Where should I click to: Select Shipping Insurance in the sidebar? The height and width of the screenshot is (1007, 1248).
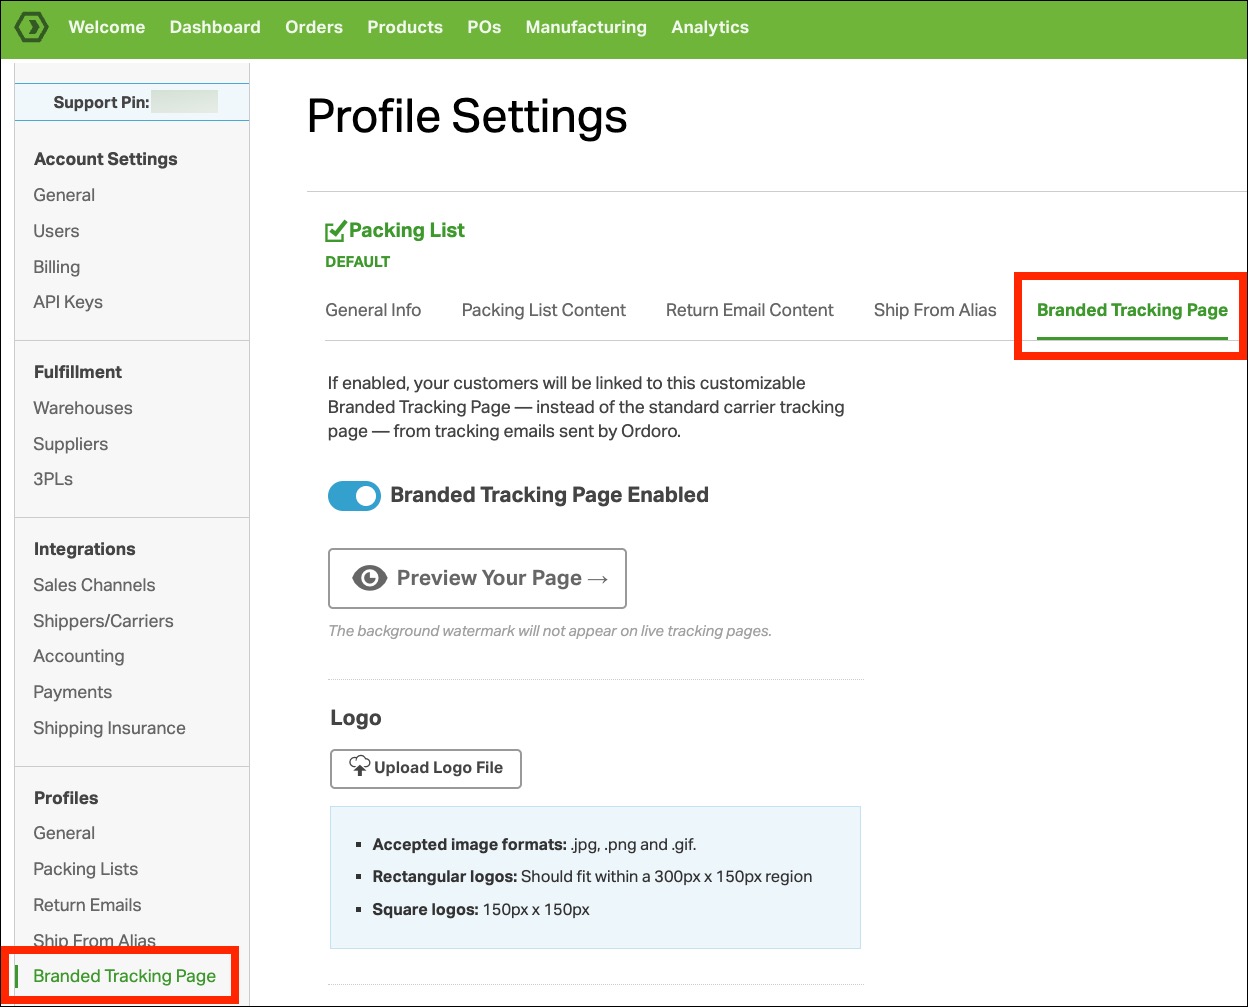(109, 728)
